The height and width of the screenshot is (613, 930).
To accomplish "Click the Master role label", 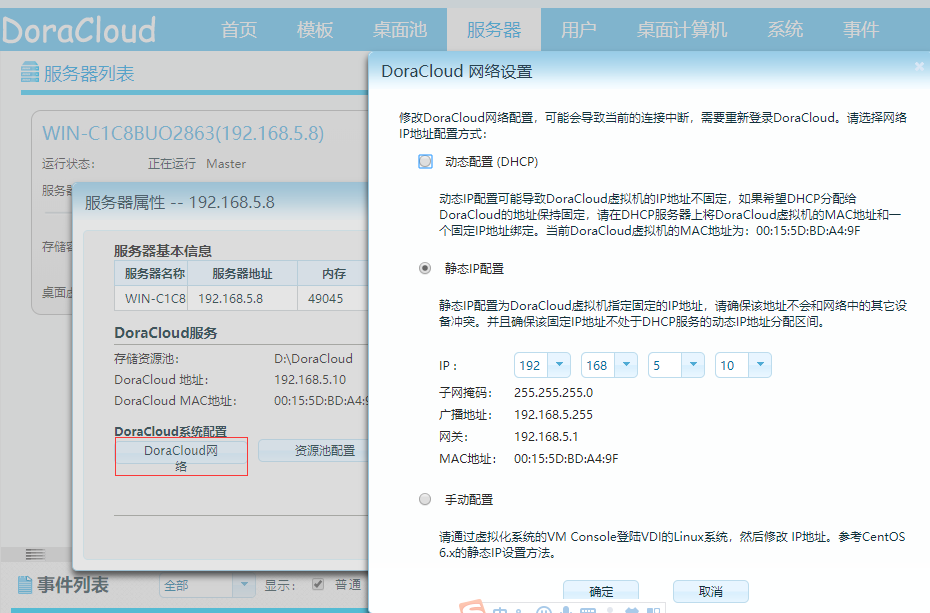I will pyautogui.click(x=226, y=164).
